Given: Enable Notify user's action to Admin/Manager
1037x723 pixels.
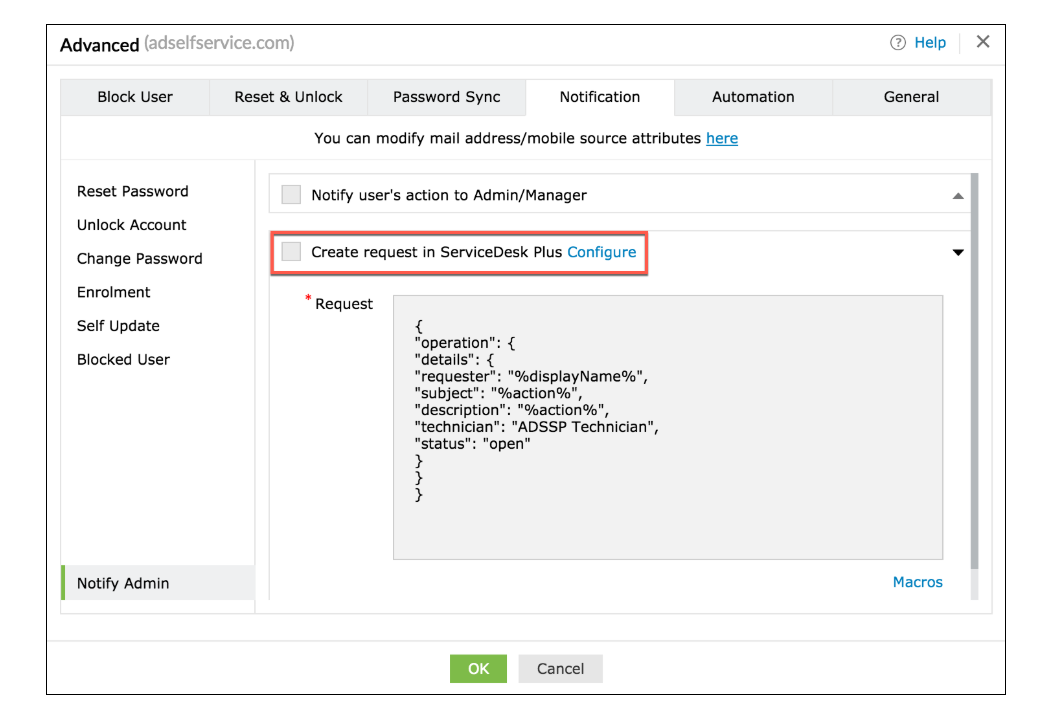Looking at the screenshot, I should (291, 195).
